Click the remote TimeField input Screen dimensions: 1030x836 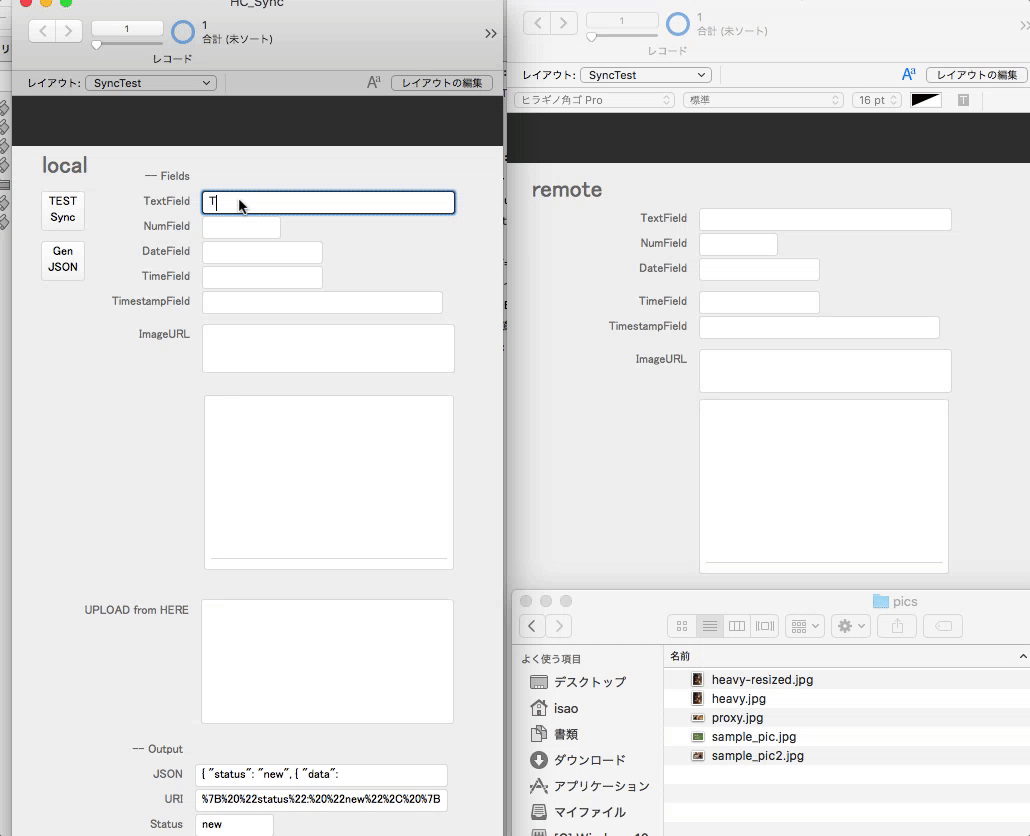pos(759,302)
